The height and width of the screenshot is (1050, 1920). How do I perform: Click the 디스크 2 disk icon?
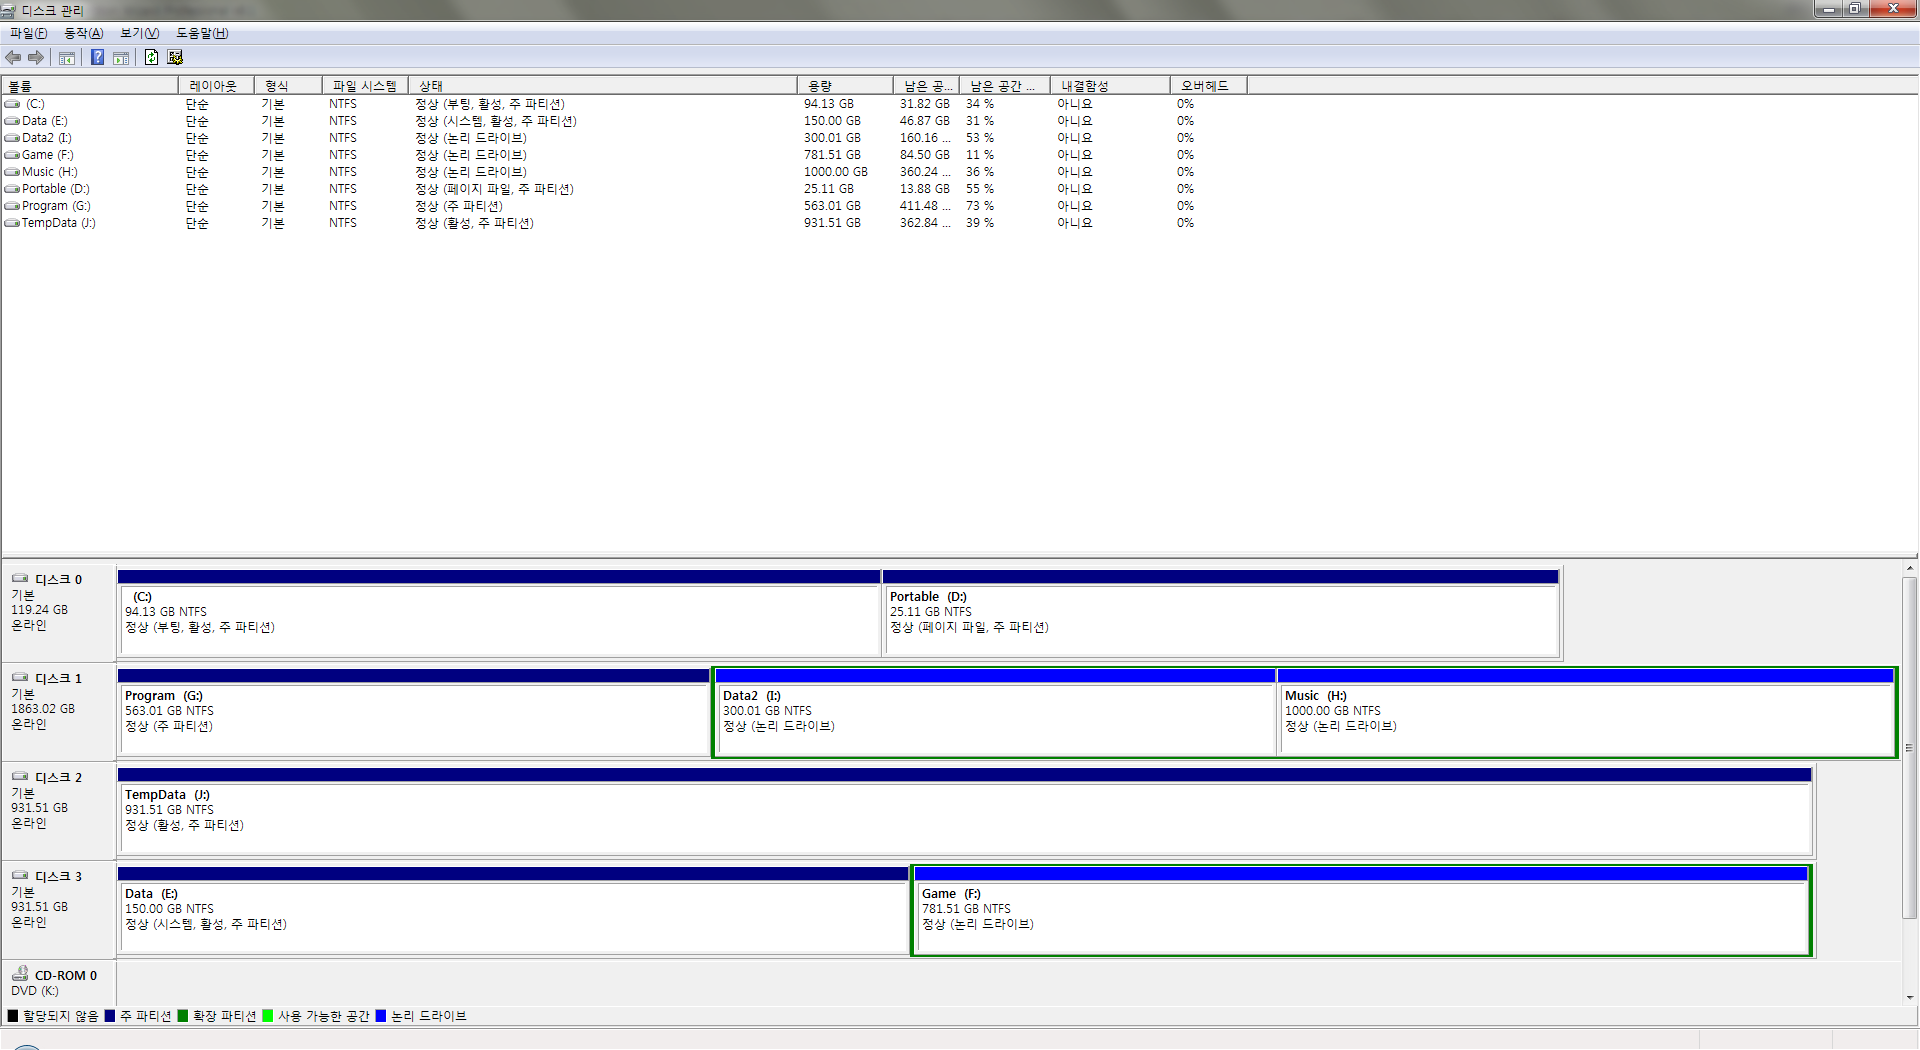[20, 776]
